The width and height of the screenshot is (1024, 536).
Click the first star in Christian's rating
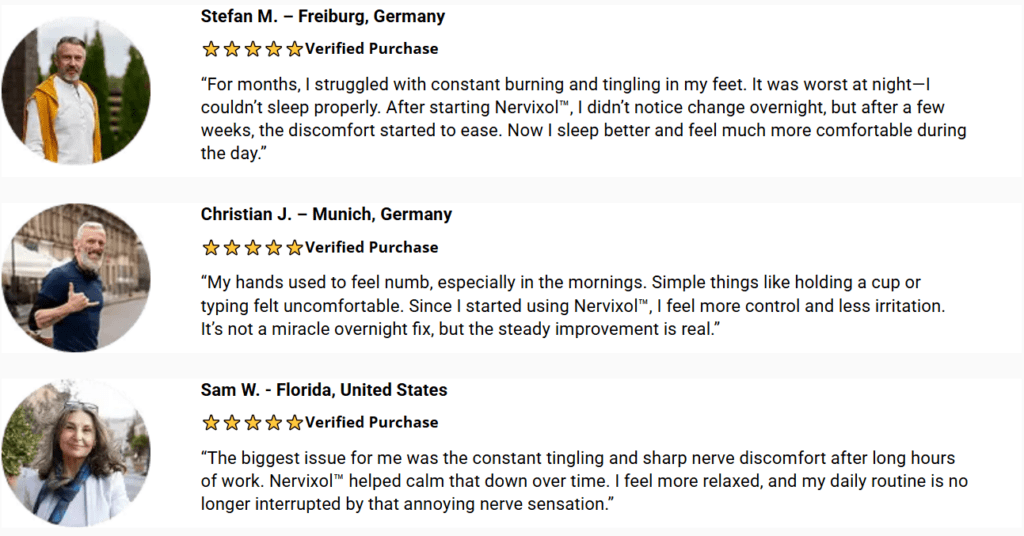click(x=210, y=247)
